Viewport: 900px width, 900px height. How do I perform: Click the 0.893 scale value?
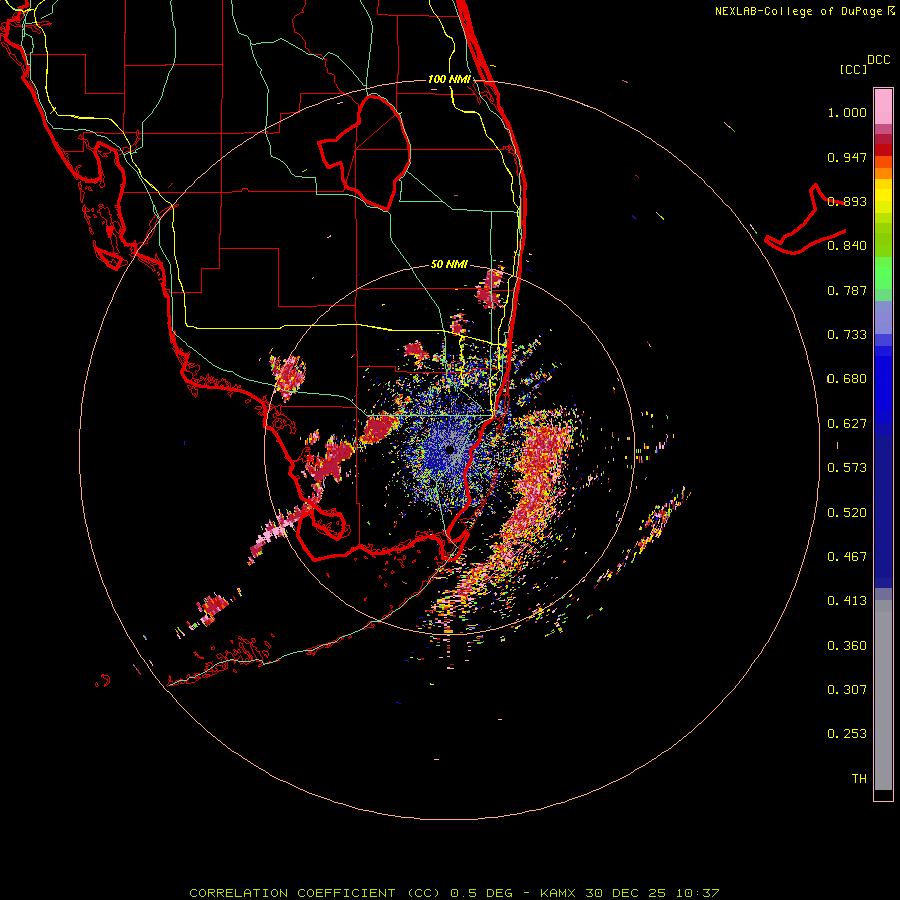pyautogui.click(x=847, y=201)
